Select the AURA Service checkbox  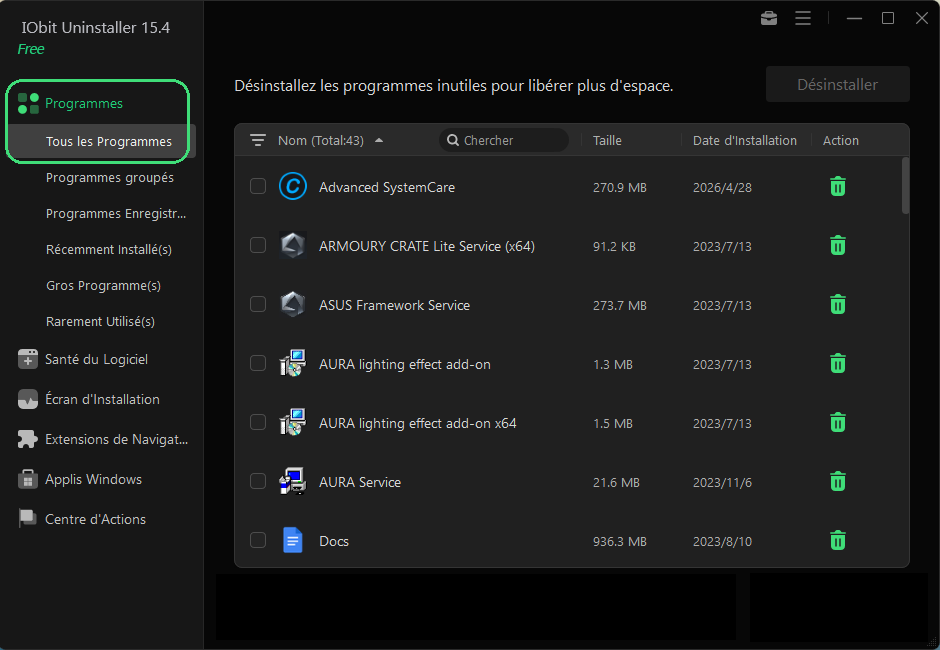point(258,482)
